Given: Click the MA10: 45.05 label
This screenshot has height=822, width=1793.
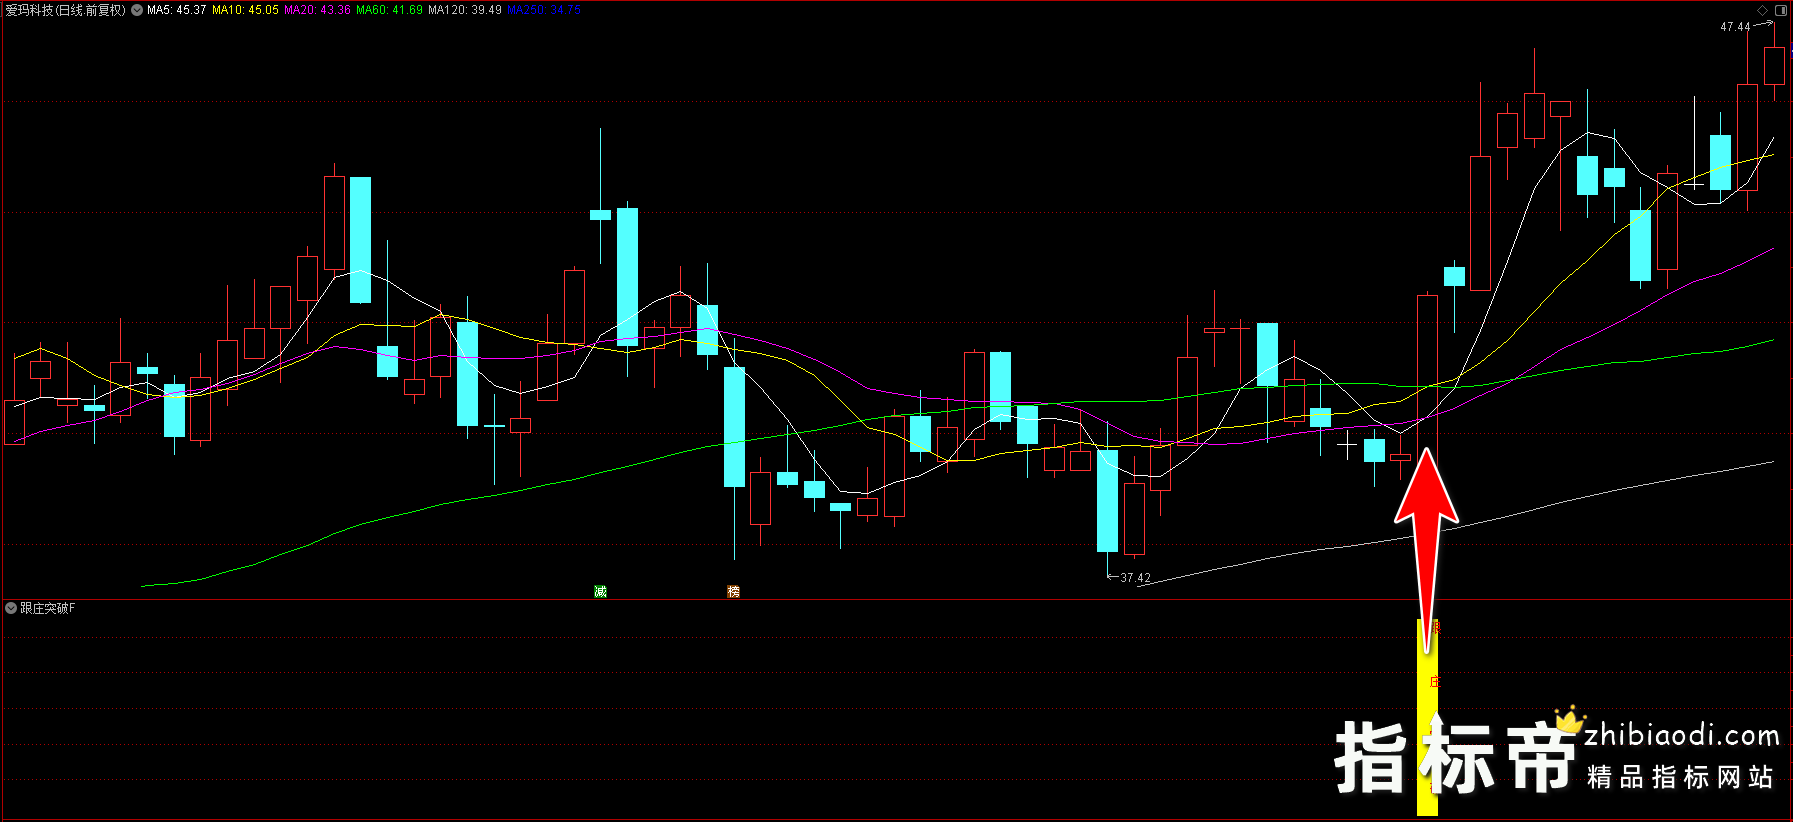Looking at the screenshot, I should 245,10.
